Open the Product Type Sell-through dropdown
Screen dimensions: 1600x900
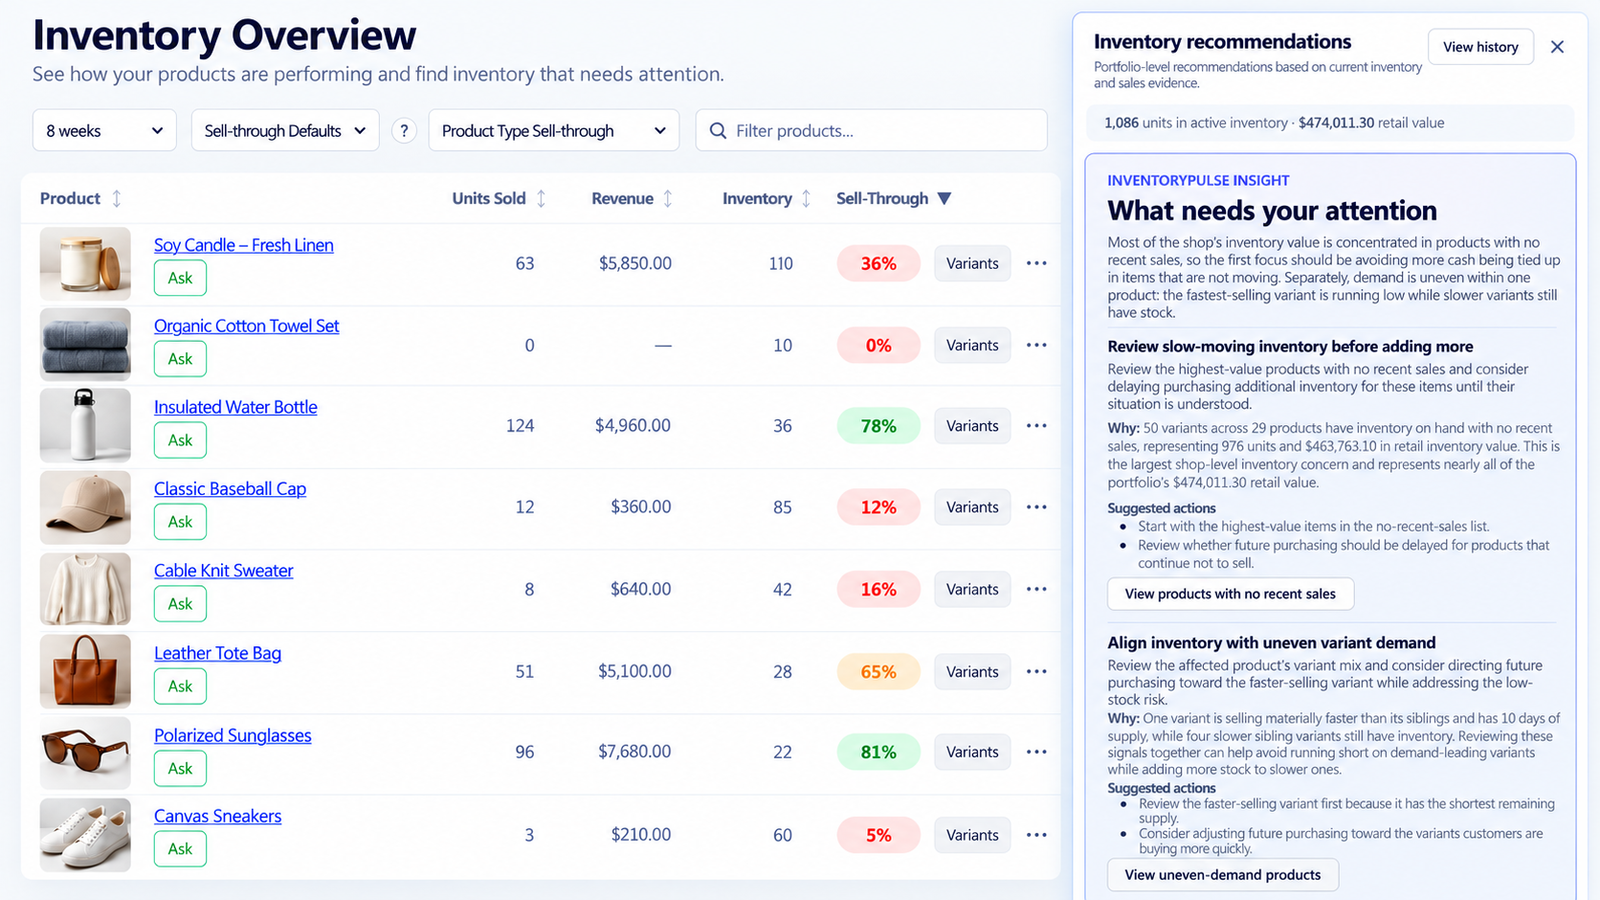(554, 131)
